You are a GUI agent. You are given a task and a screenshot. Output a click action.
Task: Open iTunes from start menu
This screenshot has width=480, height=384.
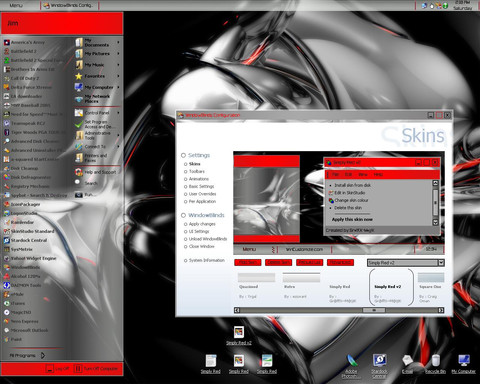click(14, 303)
